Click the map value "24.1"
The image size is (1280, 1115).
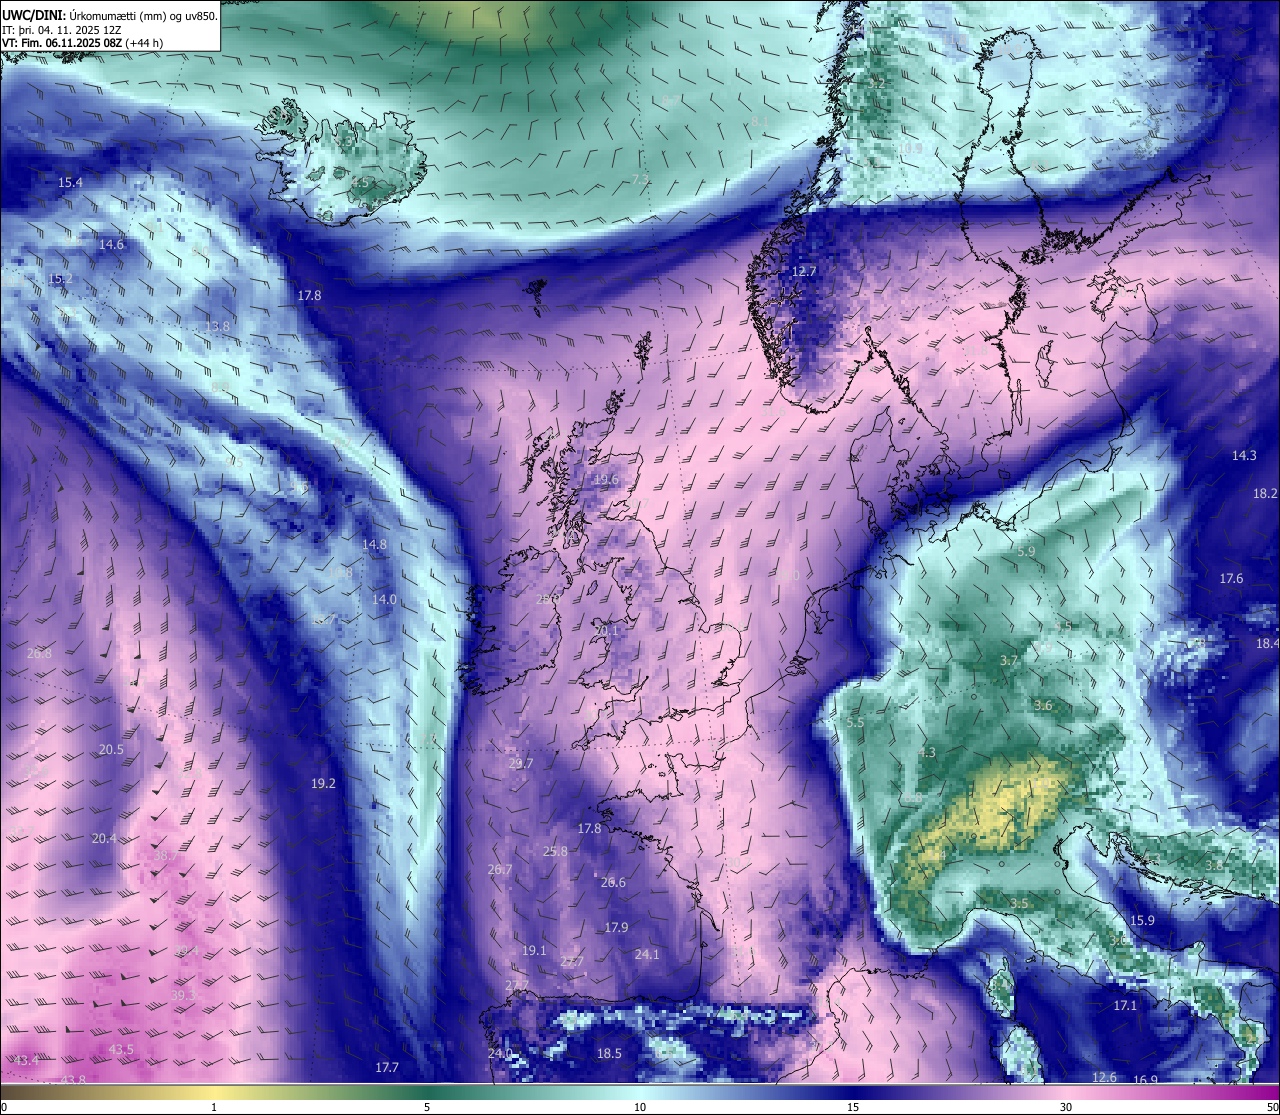tap(647, 955)
